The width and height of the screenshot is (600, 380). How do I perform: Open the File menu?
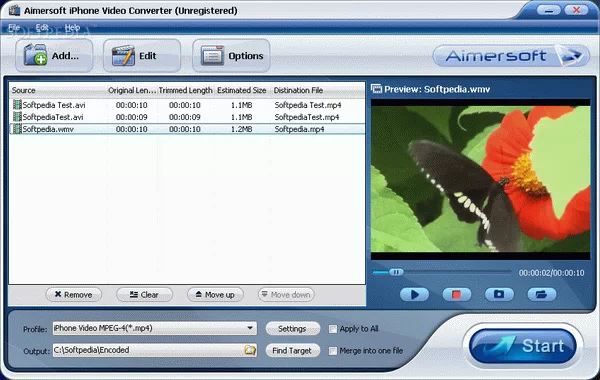[14, 28]
